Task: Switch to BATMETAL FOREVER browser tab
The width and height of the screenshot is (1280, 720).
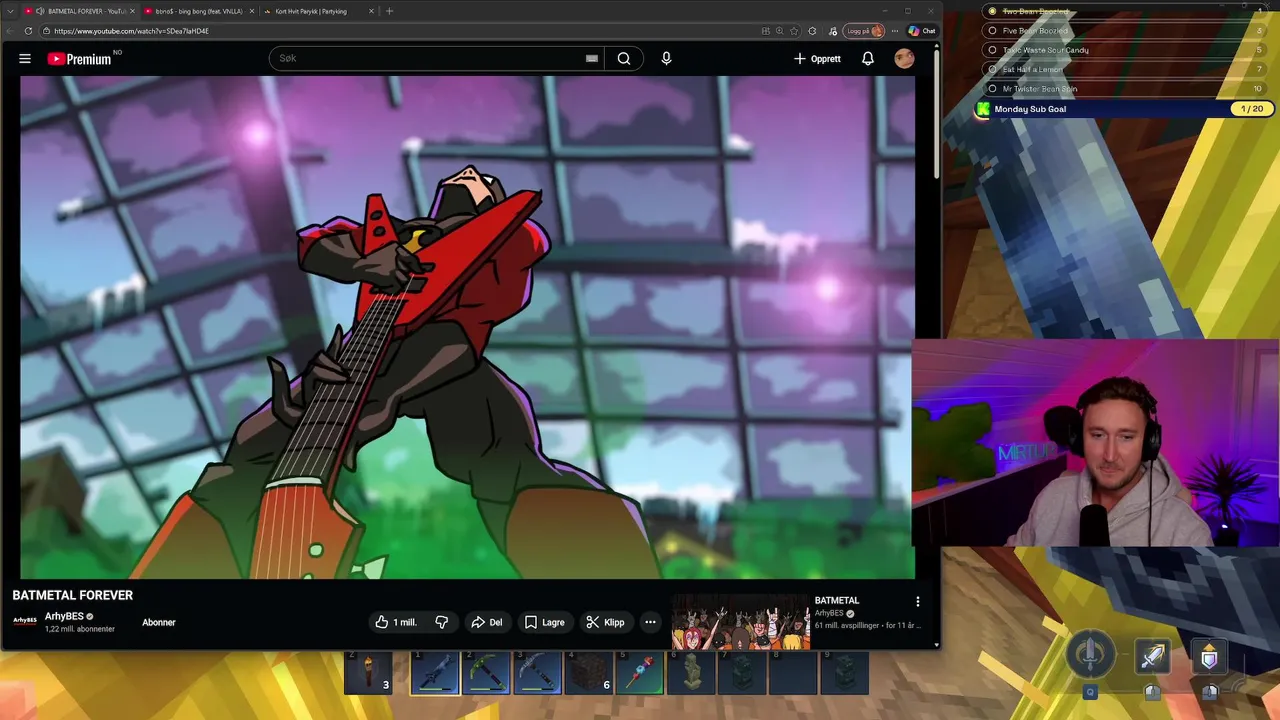Action: [78, 11]
